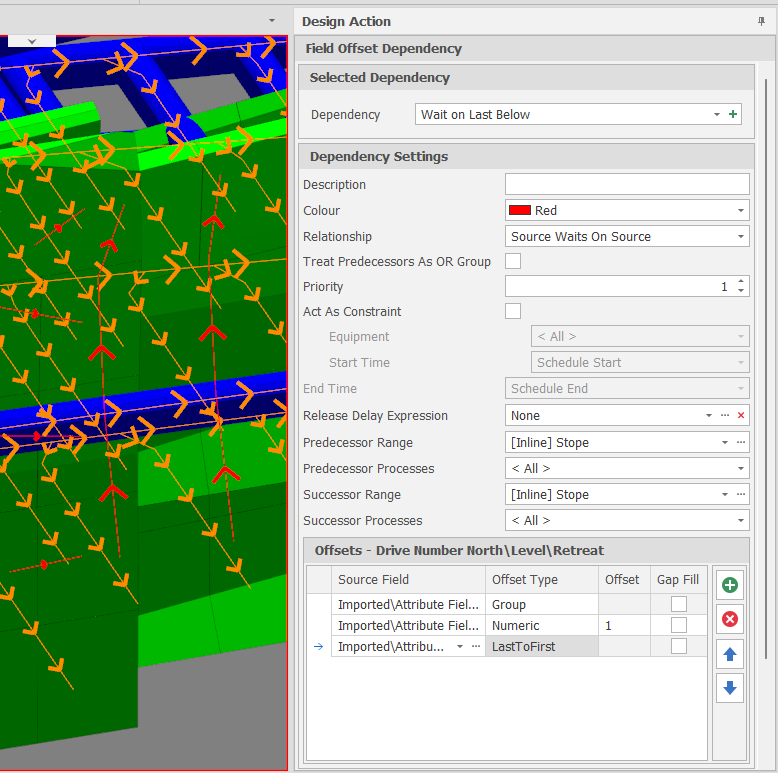Viewport: 778px width, 775px height.
Task: Move offset row down with blue arrow
Action: (x=730, y=688)
